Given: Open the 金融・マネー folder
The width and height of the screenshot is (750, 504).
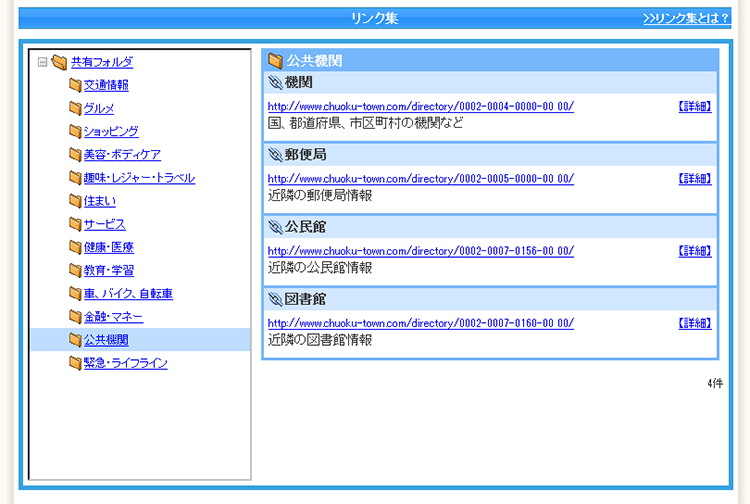Looking at the screenshot, I should click(113, 317).
